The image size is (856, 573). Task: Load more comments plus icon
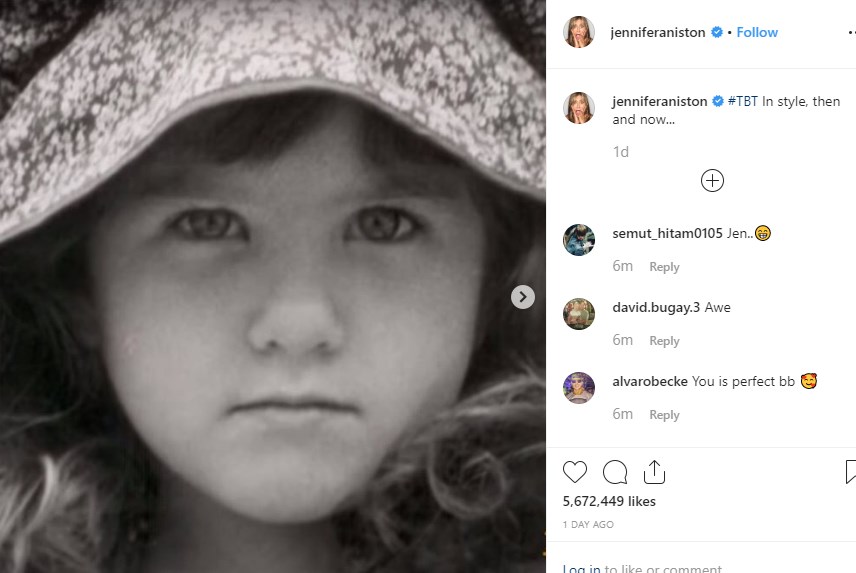point(712,181)
